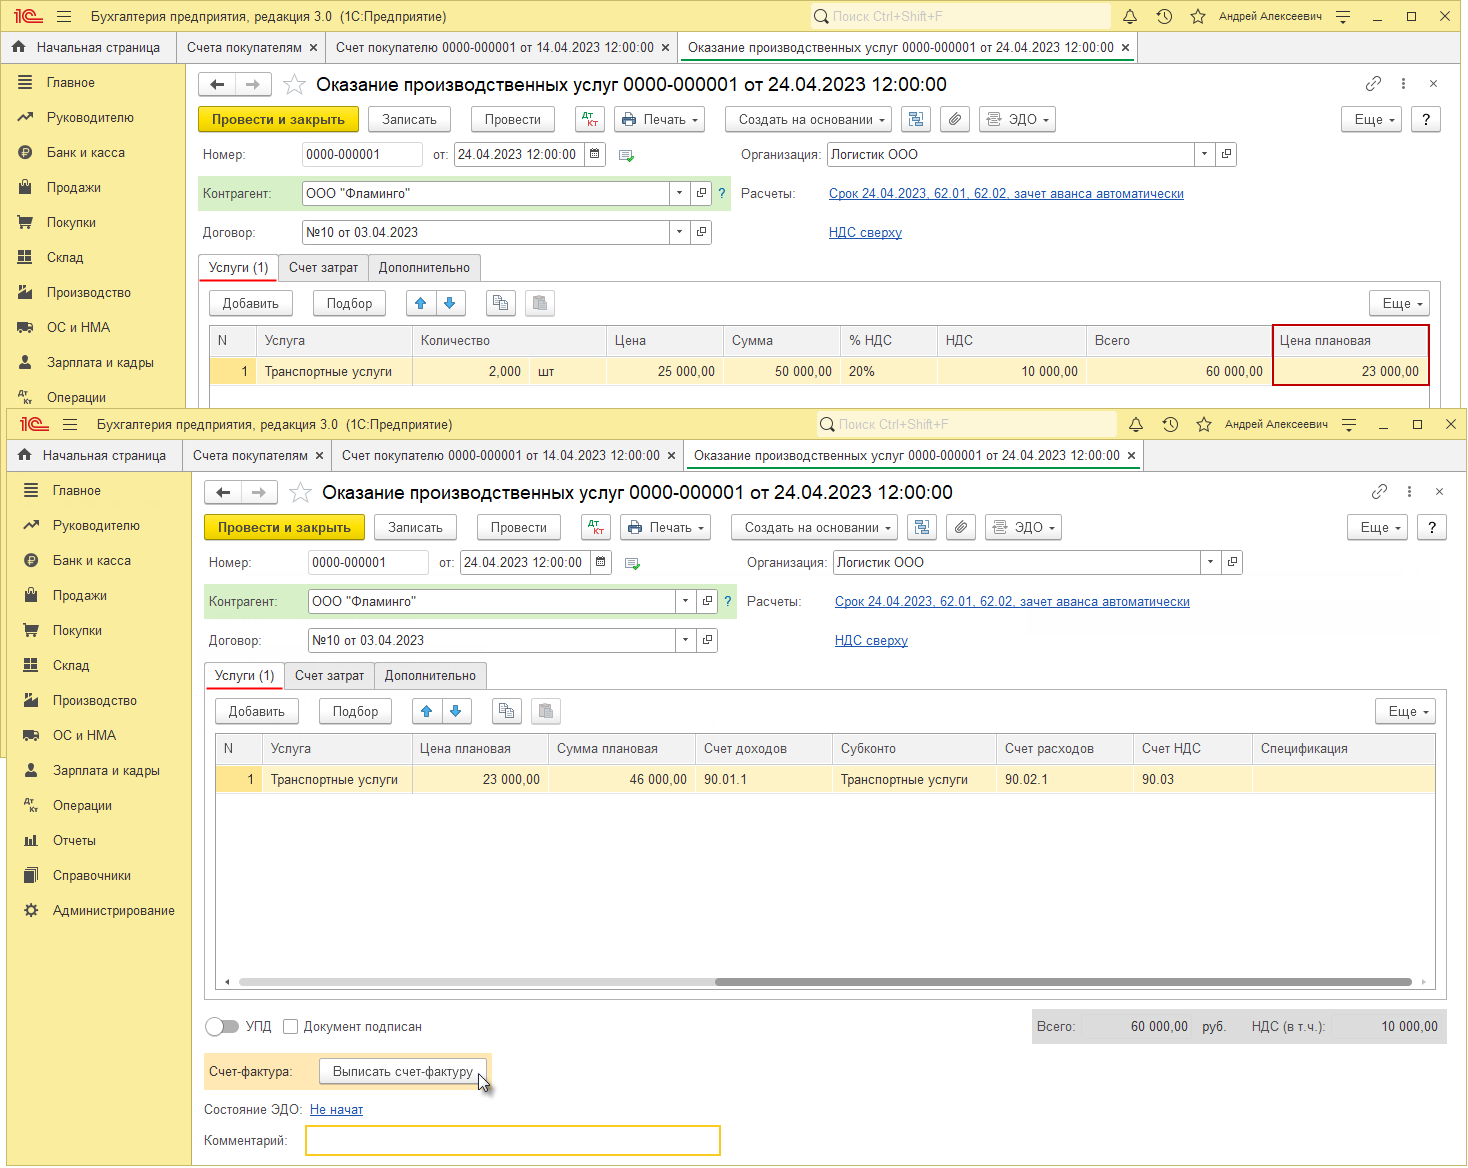Open Контрагент dropdown arrow in lower window
Image resolution: width=1468 pixels, height=1168 pixels.
[686, 601]
